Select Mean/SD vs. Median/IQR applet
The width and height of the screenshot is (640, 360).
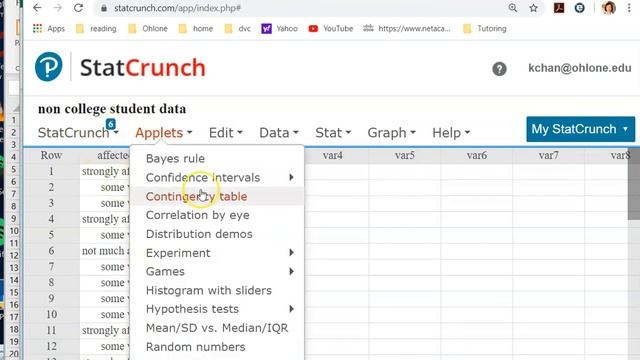pos(217,328)
